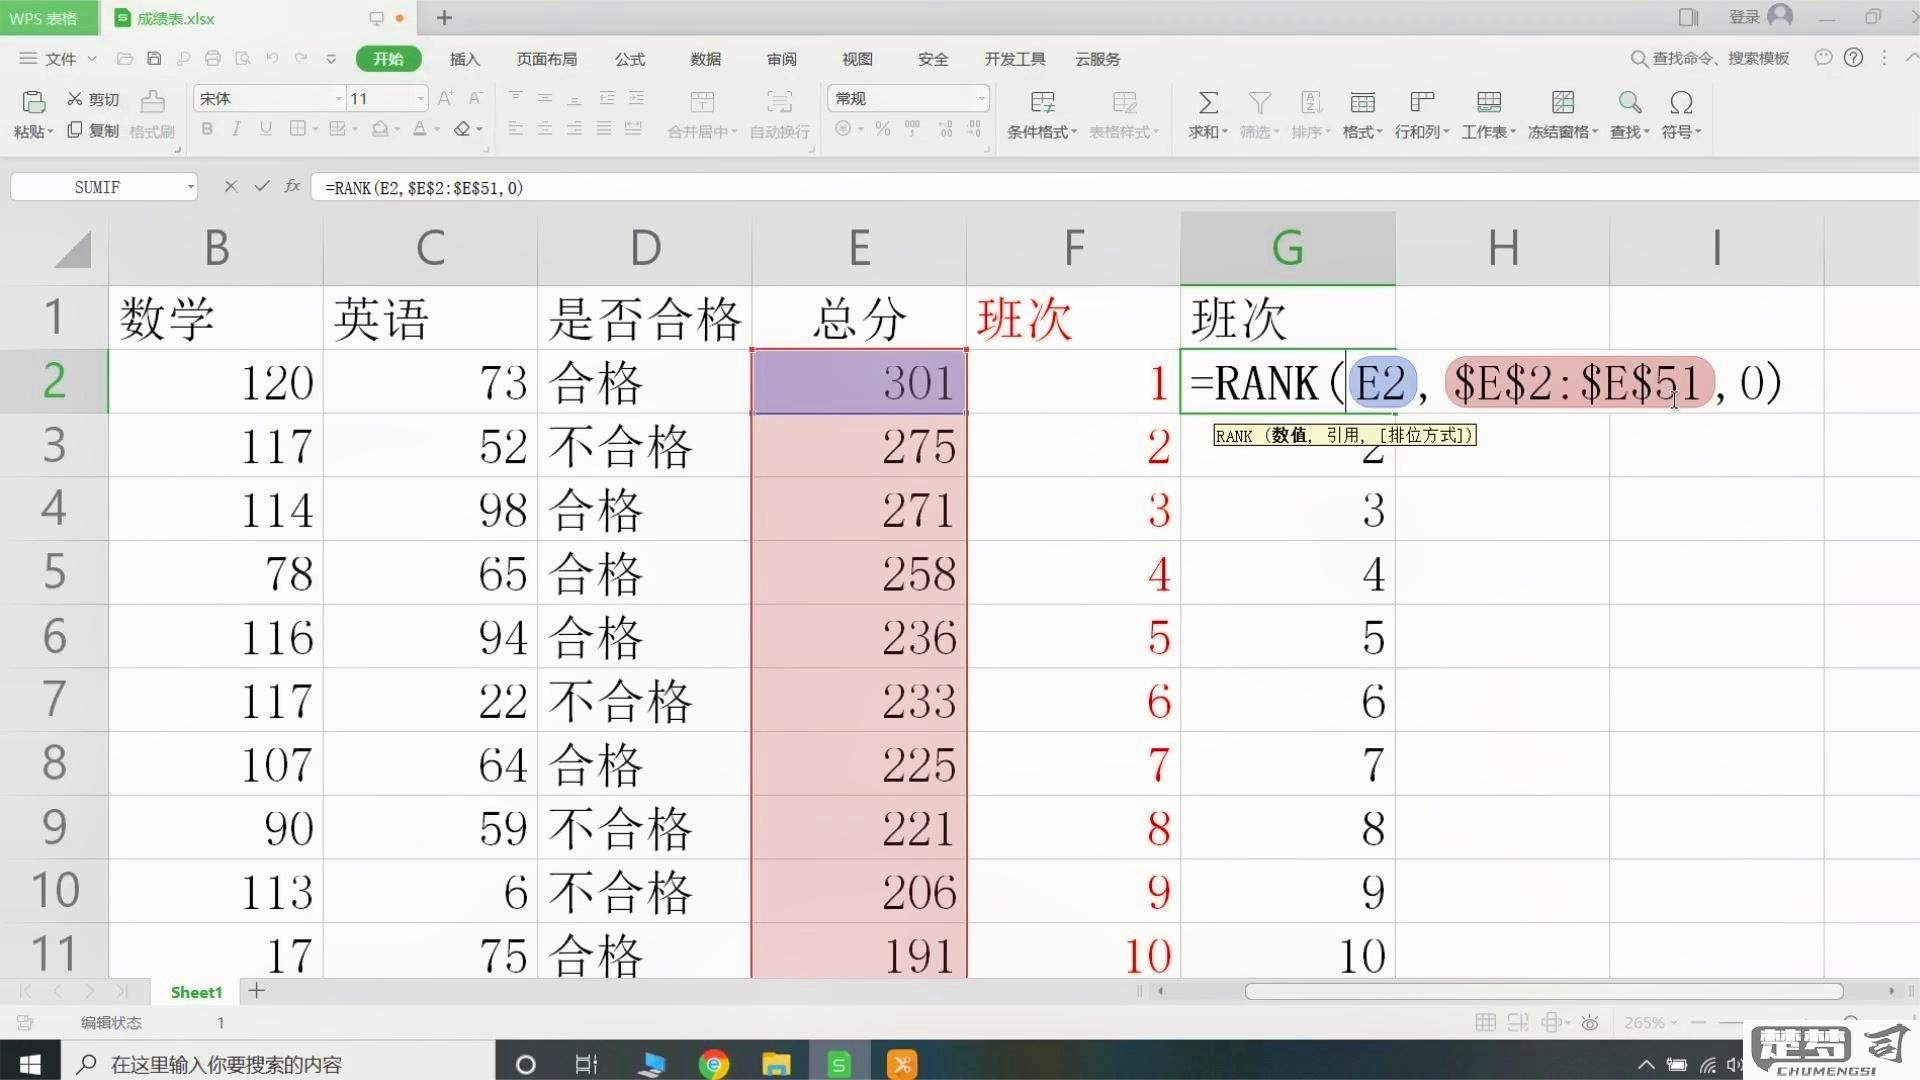
Task: Switch to the 开始 Home tab
Action: 388,59
